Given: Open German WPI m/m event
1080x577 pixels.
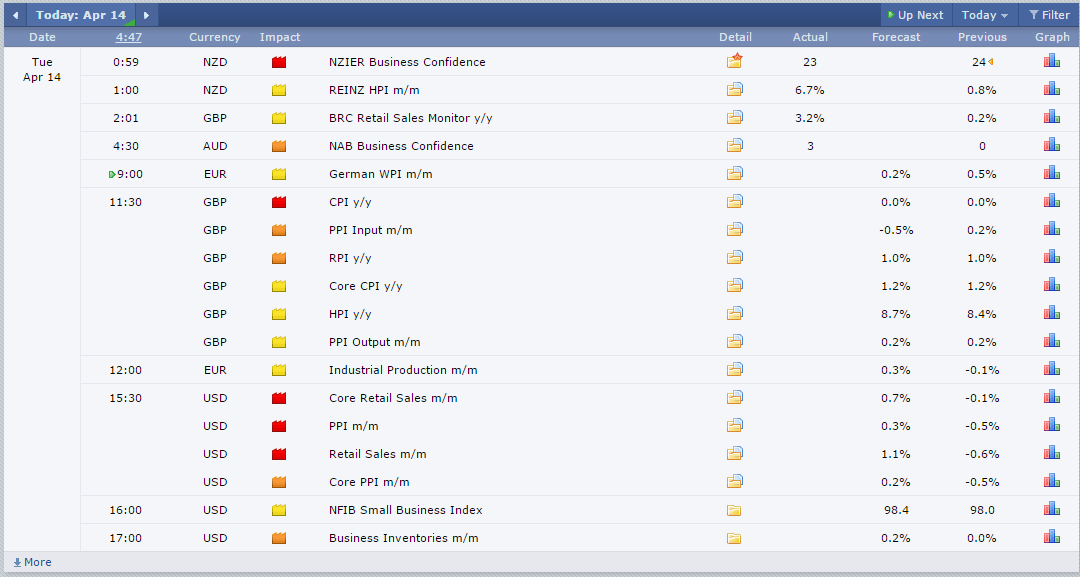Looking at the screenshot, I should pos(381,174).
